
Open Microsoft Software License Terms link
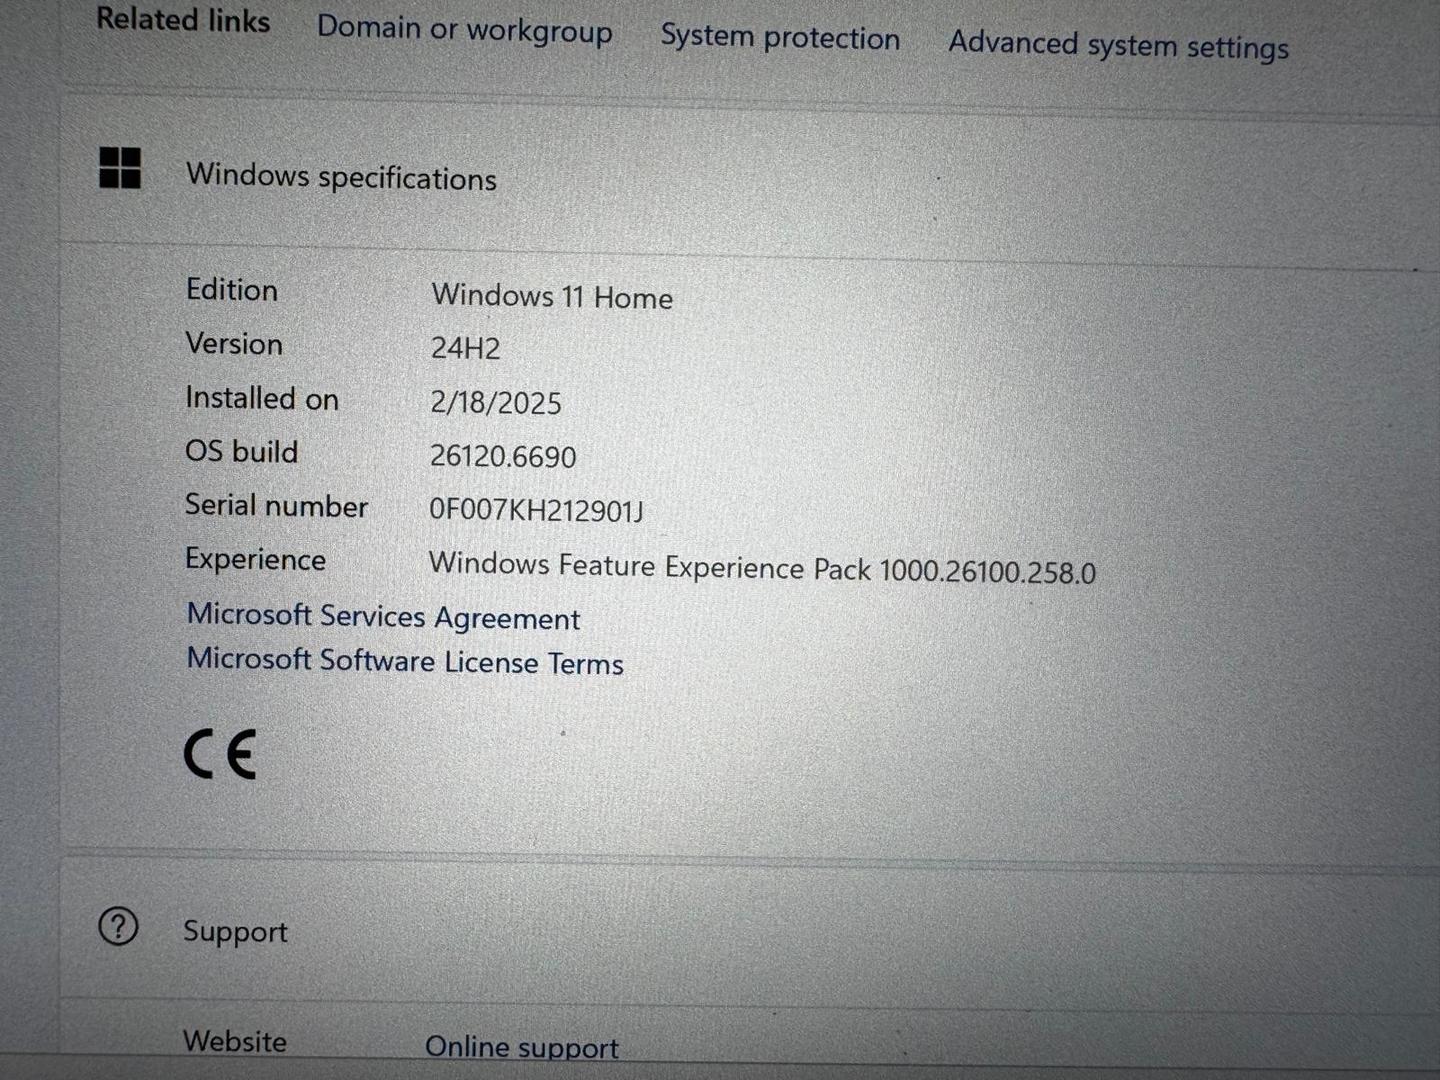coord(405,661)
